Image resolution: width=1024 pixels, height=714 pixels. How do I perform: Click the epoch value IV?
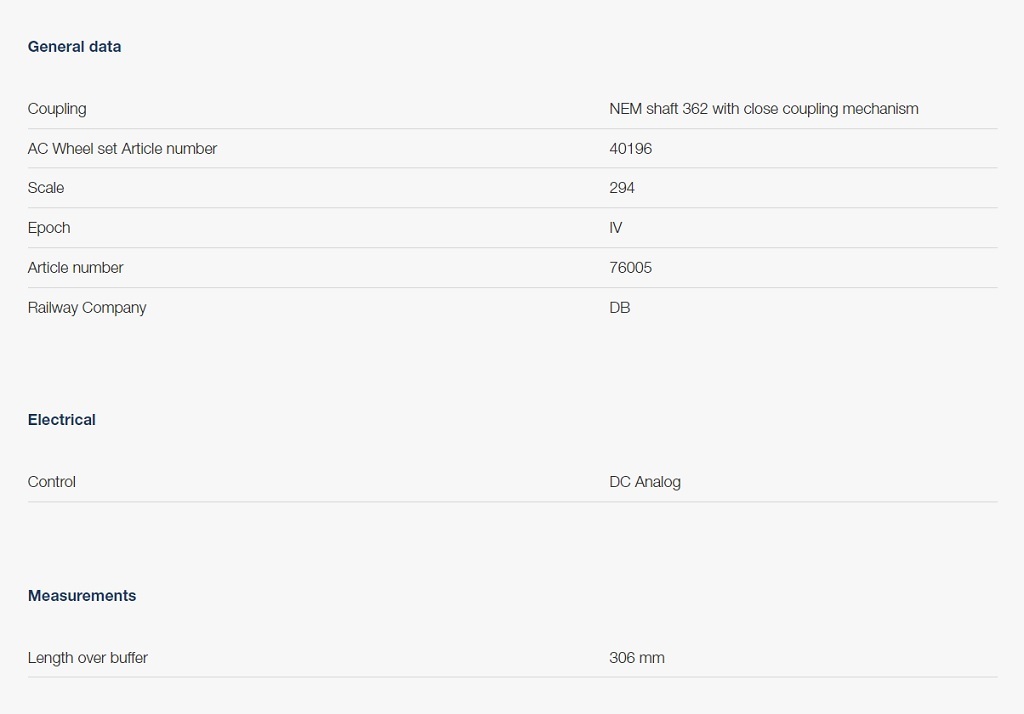coord(616,228)
